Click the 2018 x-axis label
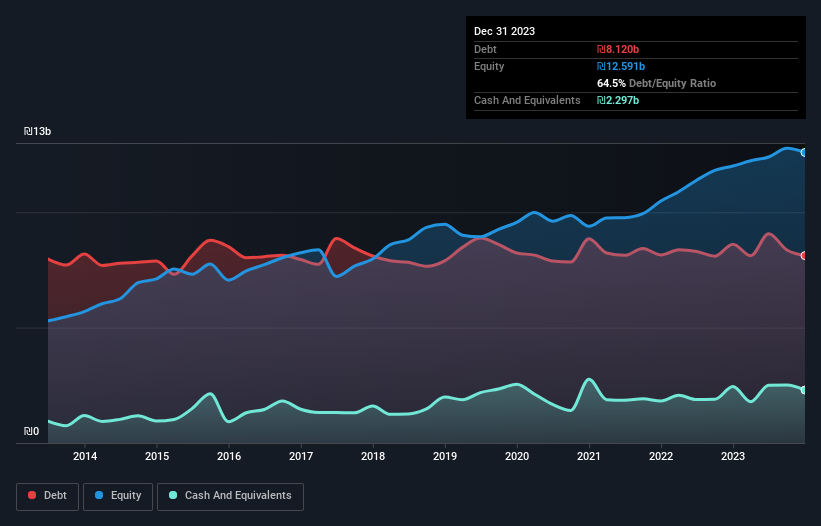 [373, 456]
